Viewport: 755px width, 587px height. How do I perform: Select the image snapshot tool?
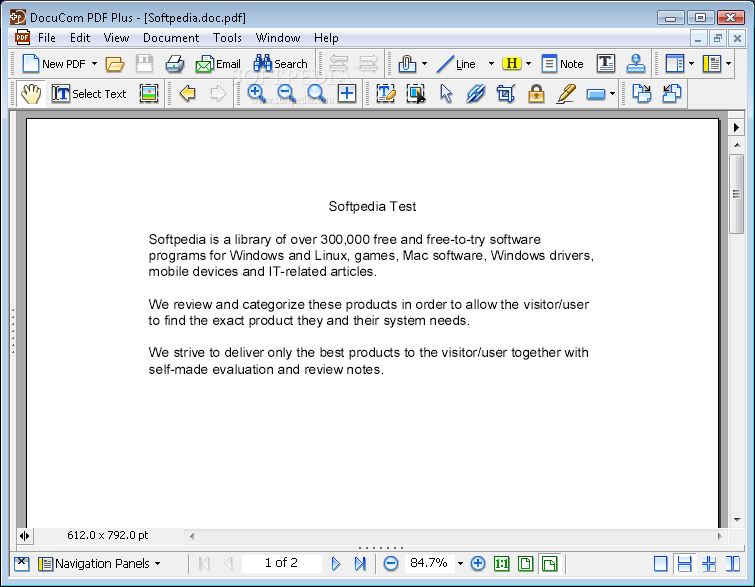coord(149,93)
